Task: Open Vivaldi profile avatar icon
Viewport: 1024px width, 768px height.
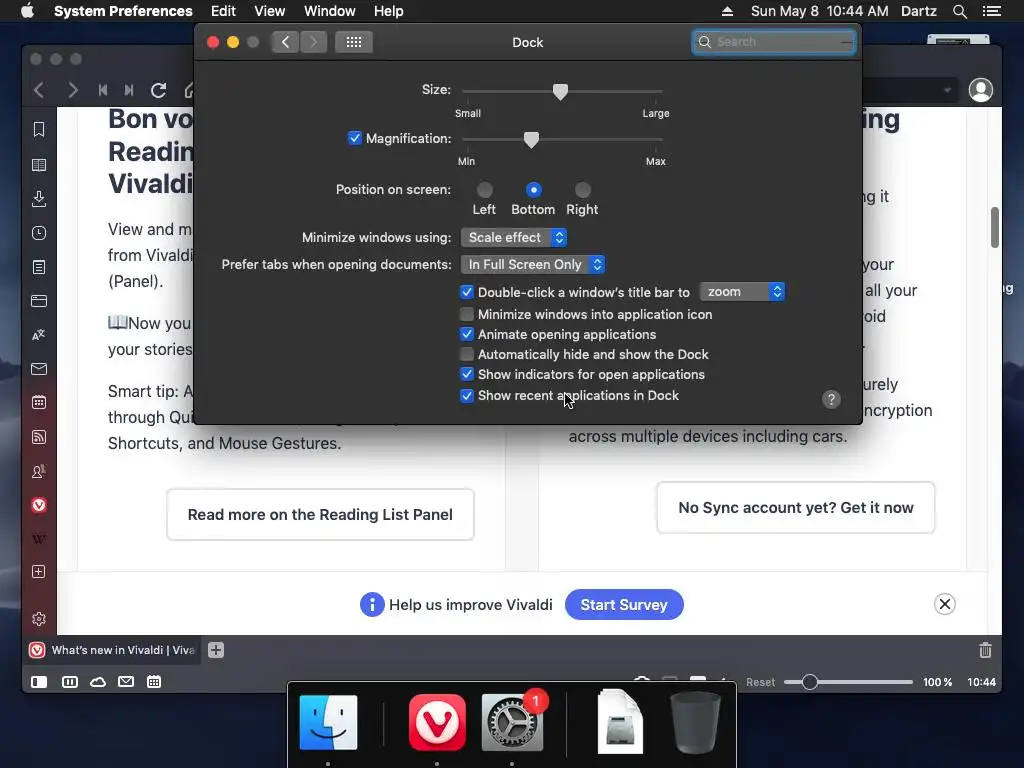Action: (x=980, y=90)
